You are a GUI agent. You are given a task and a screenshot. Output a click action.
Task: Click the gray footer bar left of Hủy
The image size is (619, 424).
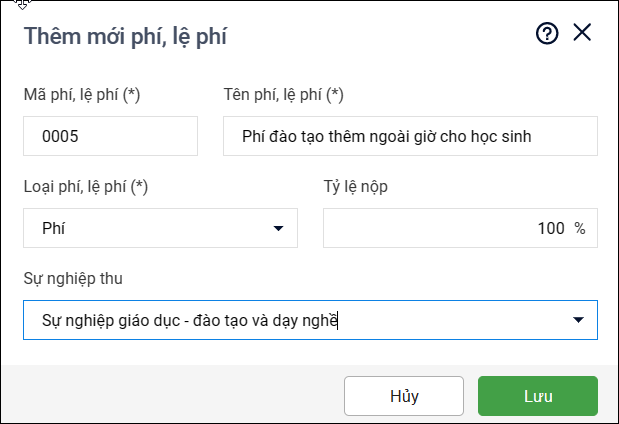[170, 395]
